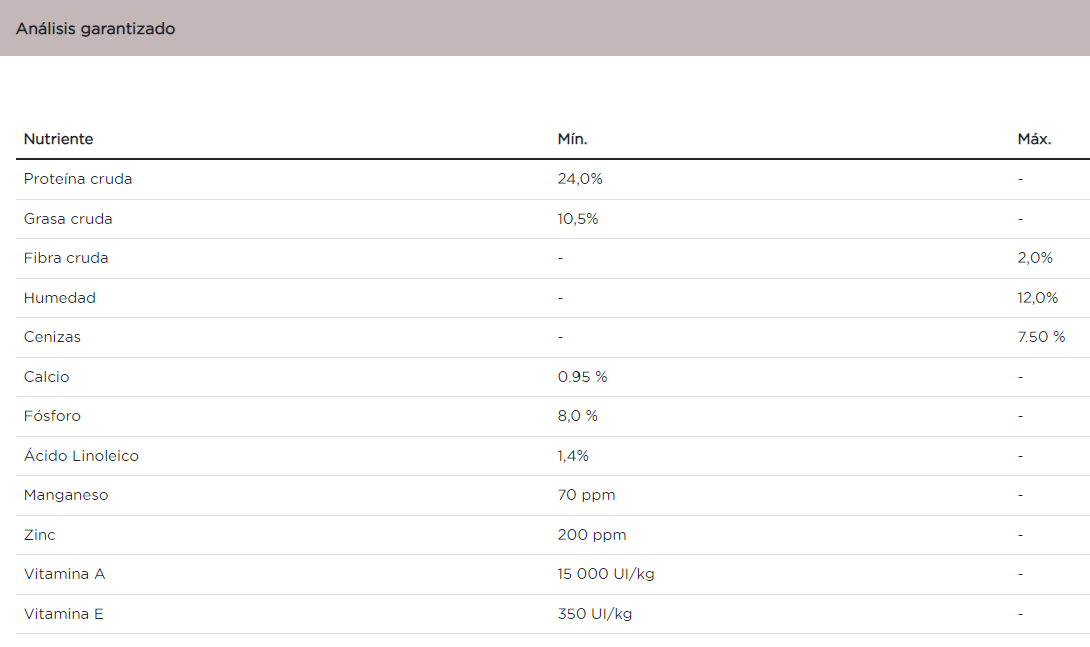This screenshot has width=1090, height=647.
Task: Select the Proteína cruda row label
Action: [x=78, y=179]
